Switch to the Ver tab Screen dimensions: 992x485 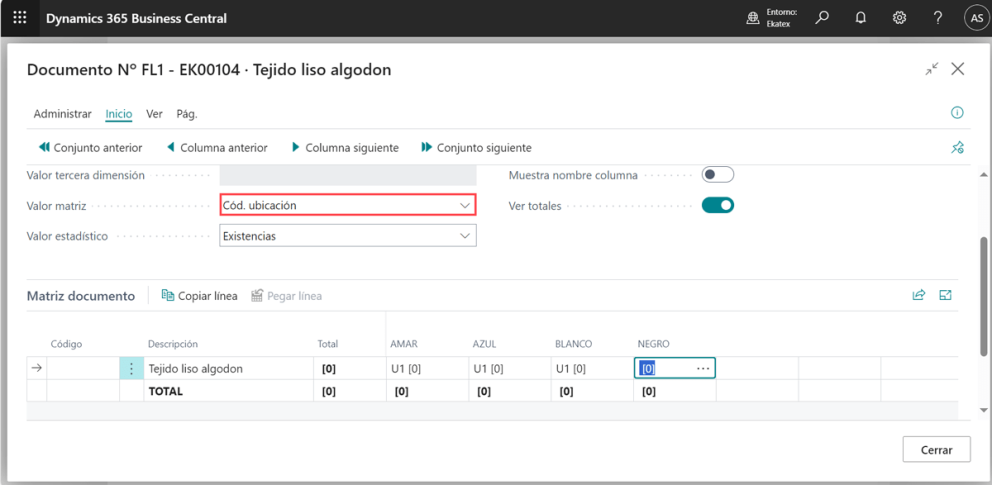click(x=154, y=114)
